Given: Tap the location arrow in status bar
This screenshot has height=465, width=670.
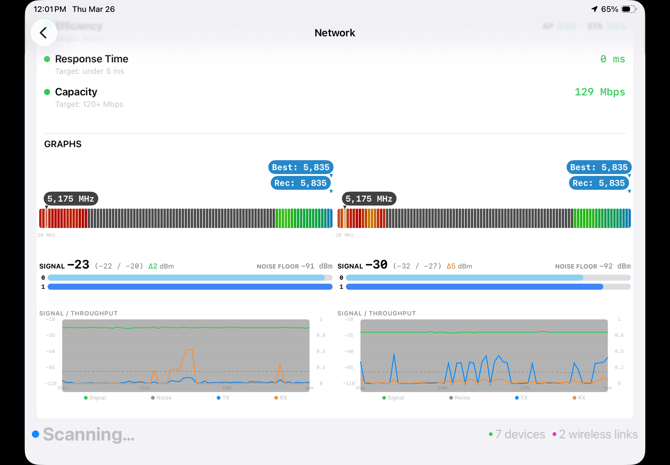Looking at the screenshot, I should tap(594, 9).
